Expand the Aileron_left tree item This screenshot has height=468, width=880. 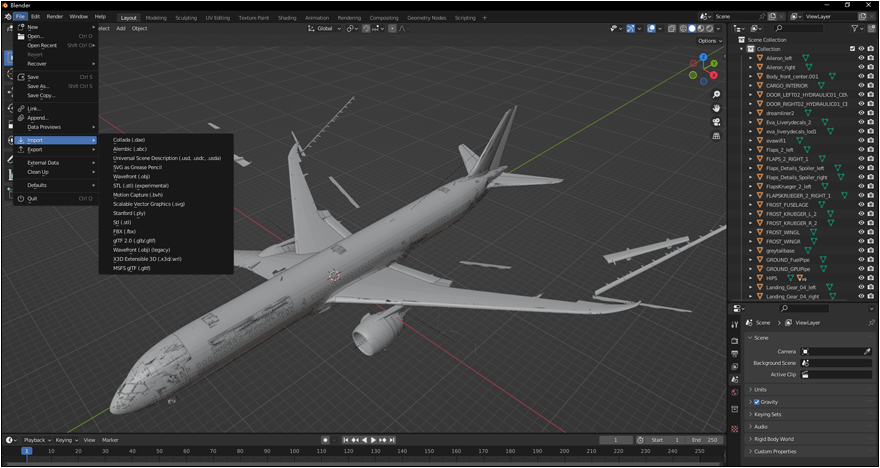point(750,58)
